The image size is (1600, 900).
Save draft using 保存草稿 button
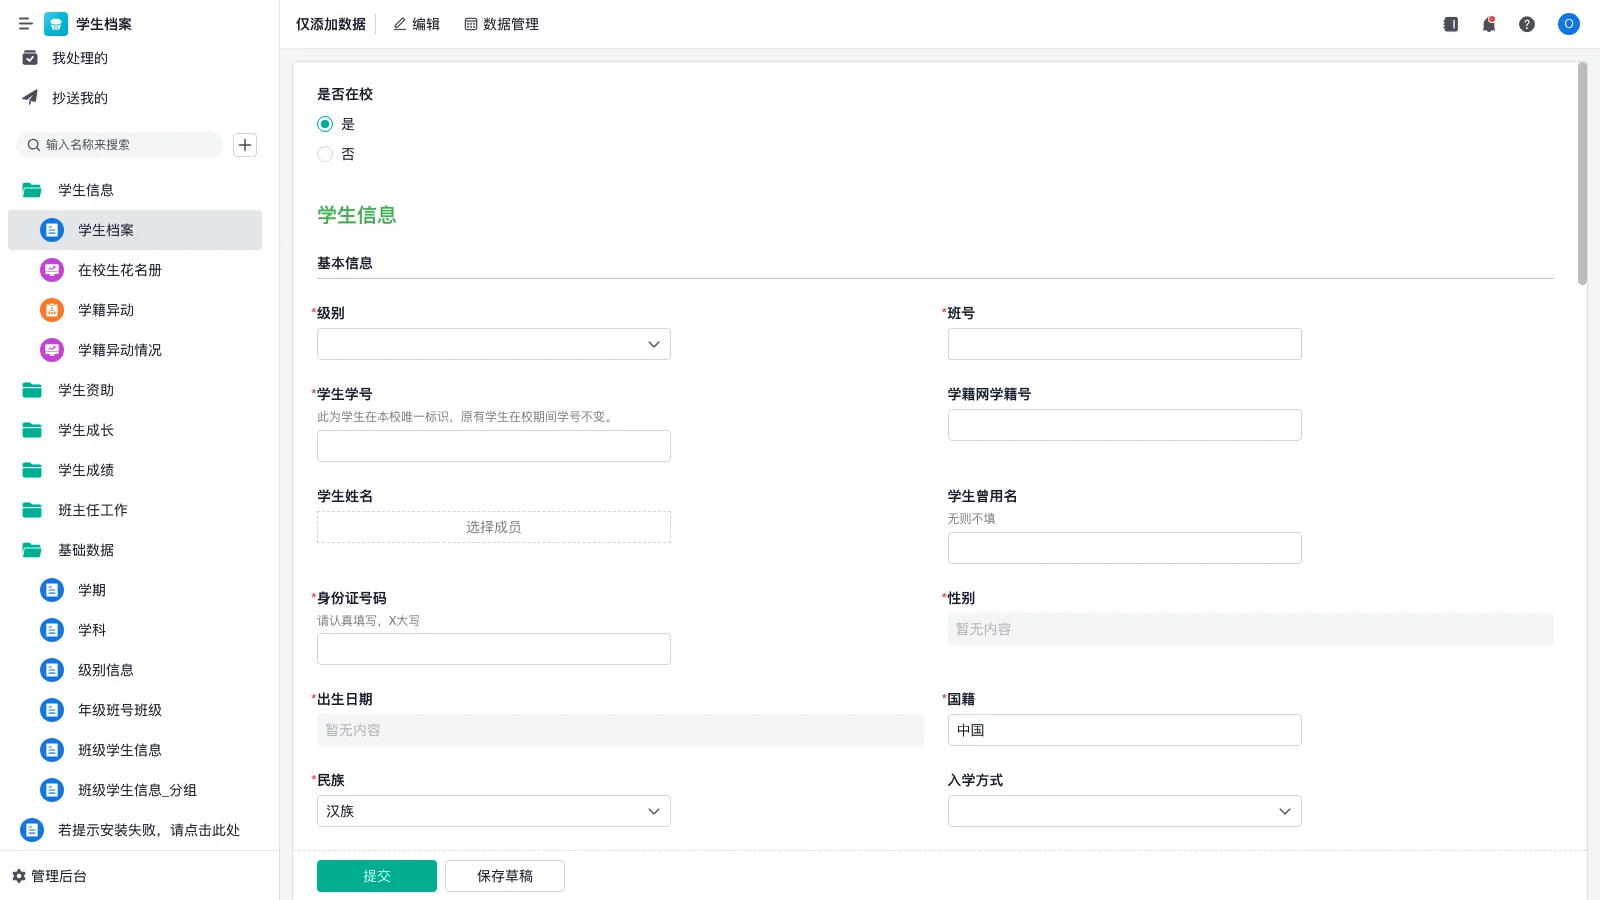point(504,875)
